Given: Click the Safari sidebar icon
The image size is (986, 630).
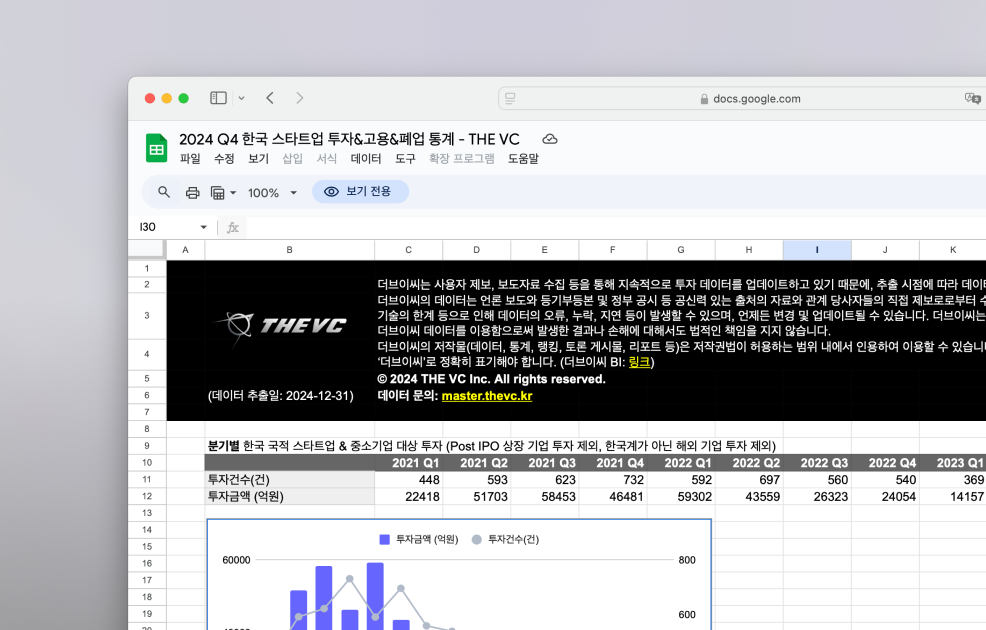Looking at the screenshot, I should click(218, 98).
